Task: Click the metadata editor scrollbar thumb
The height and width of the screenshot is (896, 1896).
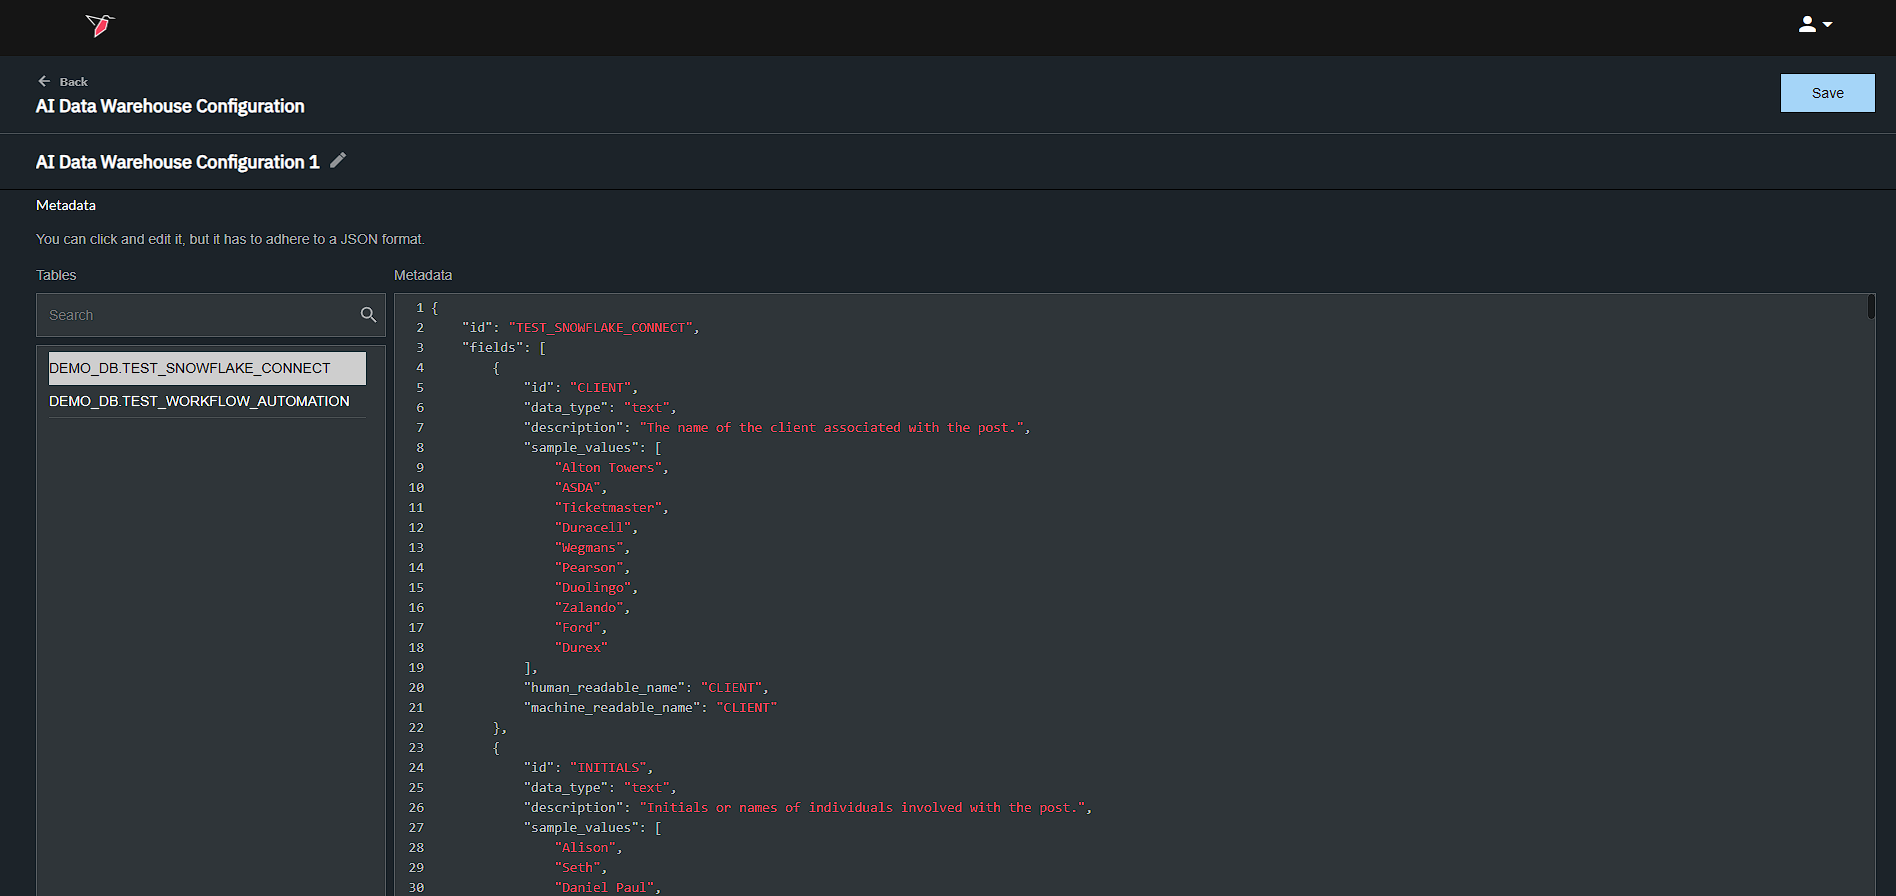Action: point(1870,307)
